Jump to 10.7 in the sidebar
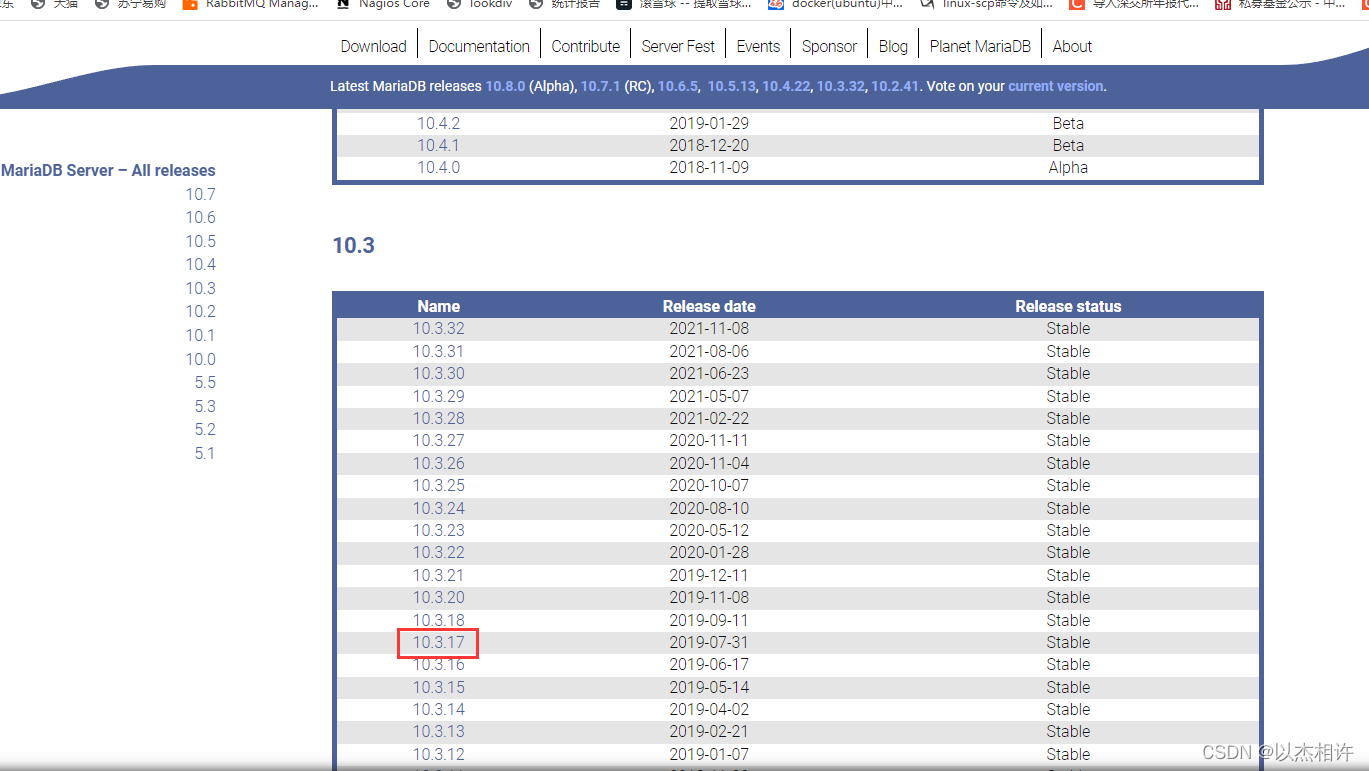Screen dimensions: 1369x771 tap(200, 194)
